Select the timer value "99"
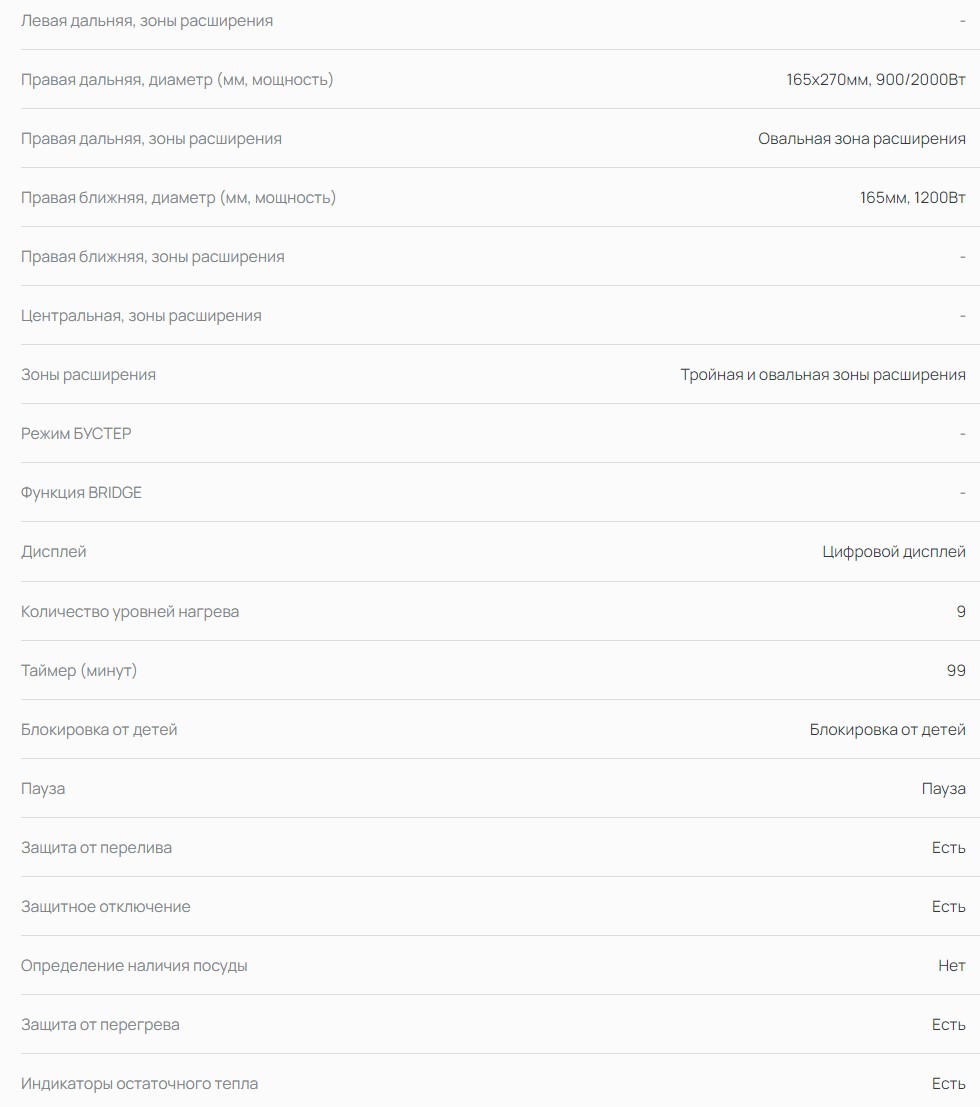Screen dimensions: 980x1107 [x=956, y=670]
